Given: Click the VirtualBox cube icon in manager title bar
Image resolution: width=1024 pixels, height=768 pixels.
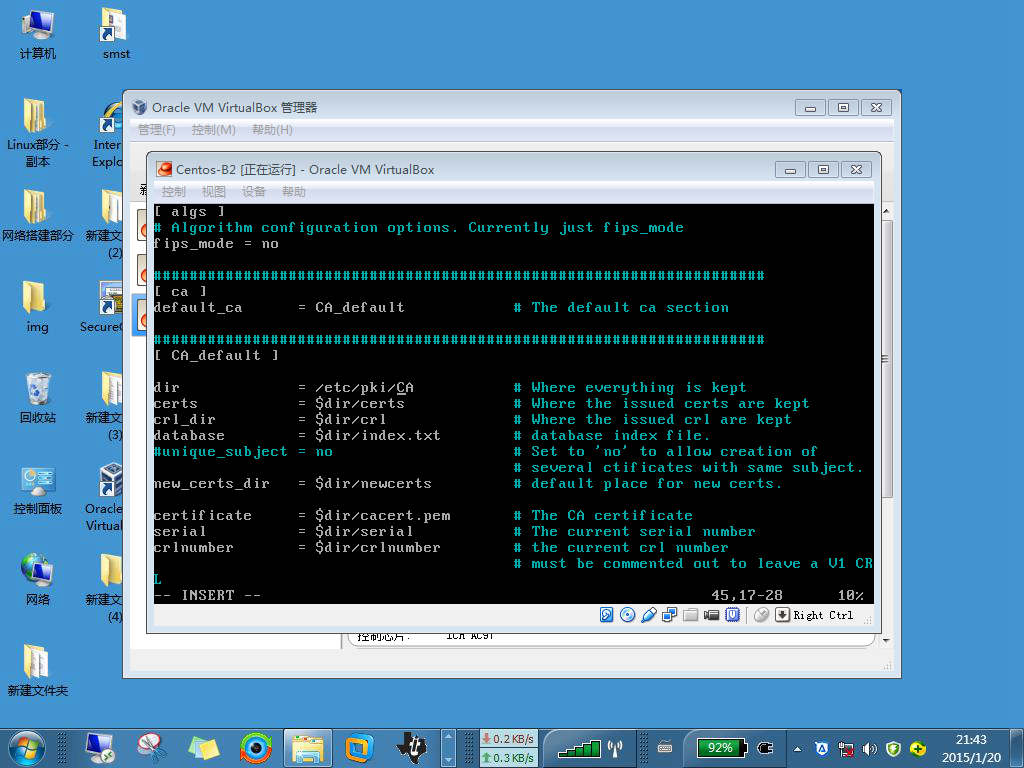Looking at the screenshot, I should pos(139,107).
